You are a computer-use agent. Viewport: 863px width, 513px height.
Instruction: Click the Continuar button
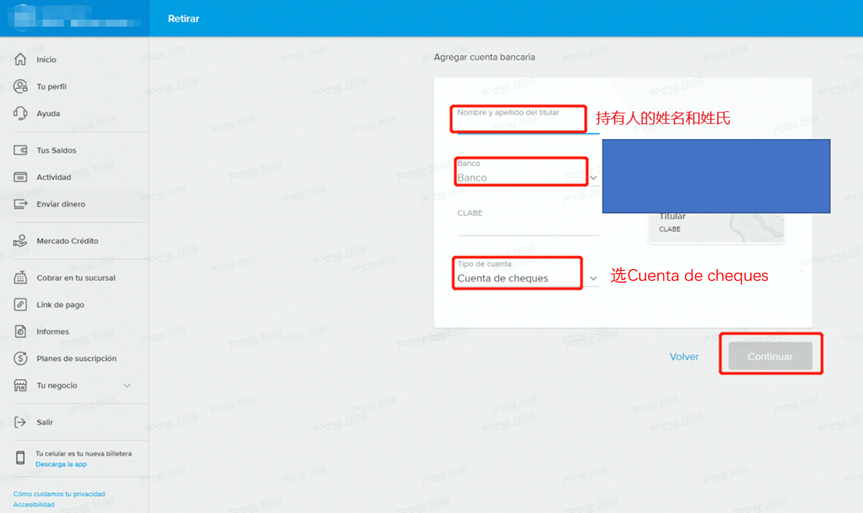[x=770, y=356]
